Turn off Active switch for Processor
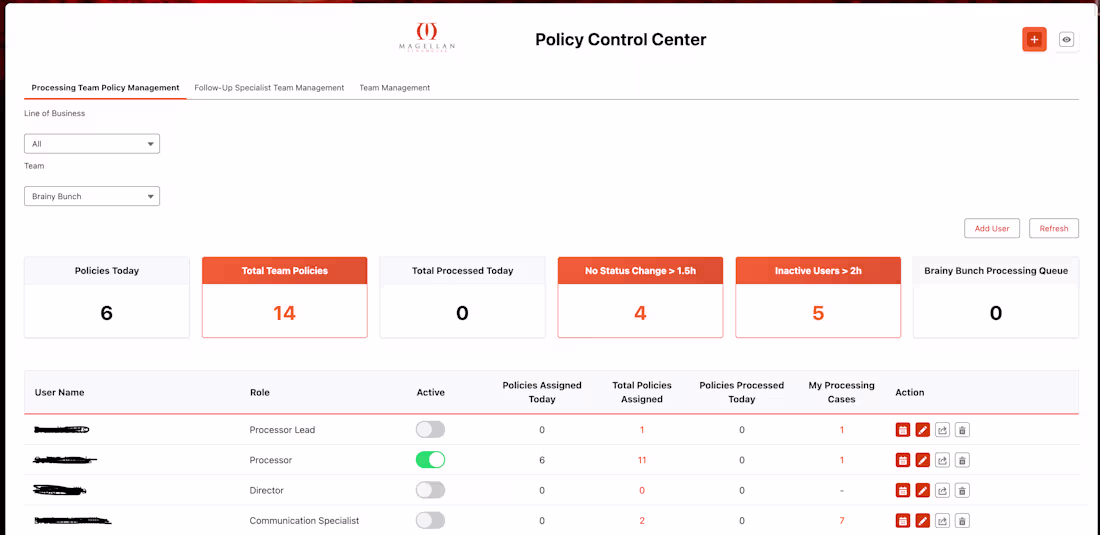 [x=430, y=460]
